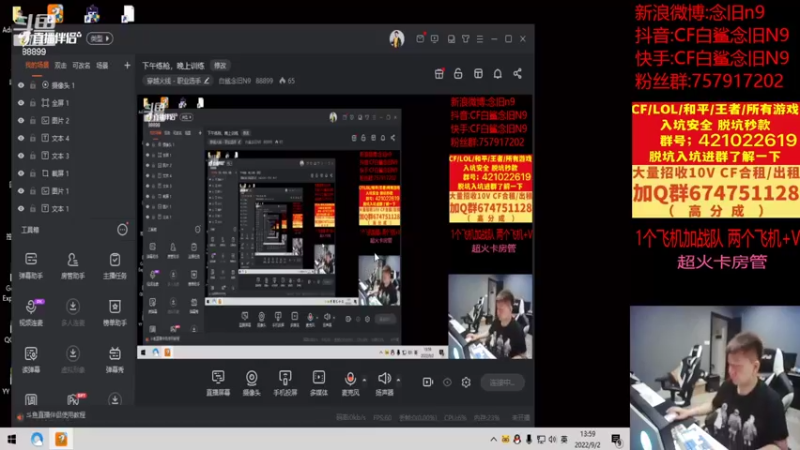The height and width of the screenshot is (450, 800).
Task: Select the 文本 1 source row
Action: [74, 208]
